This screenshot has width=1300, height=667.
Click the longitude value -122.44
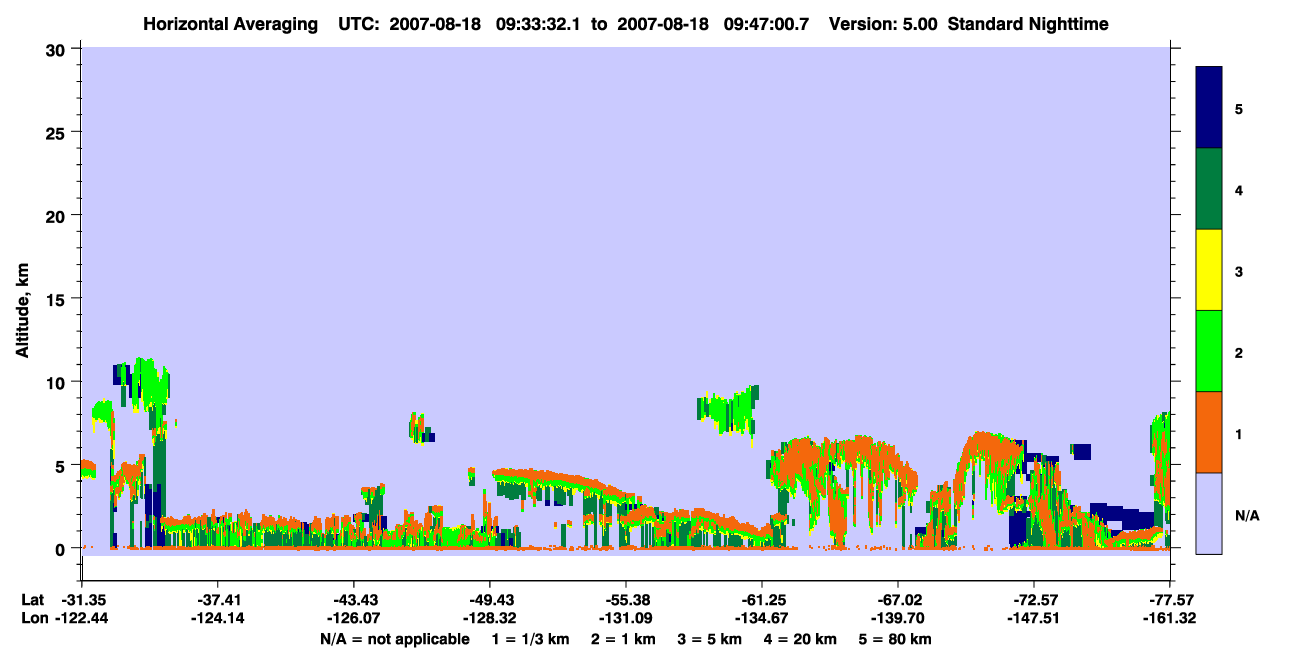82,619
